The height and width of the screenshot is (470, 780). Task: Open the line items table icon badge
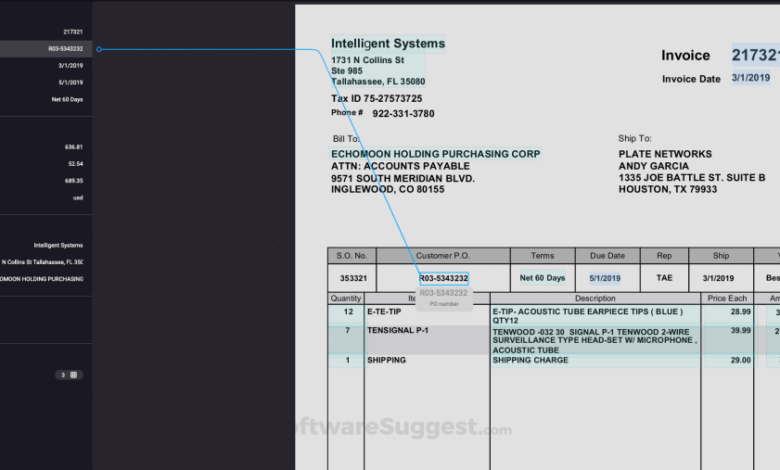click(69, 375)
